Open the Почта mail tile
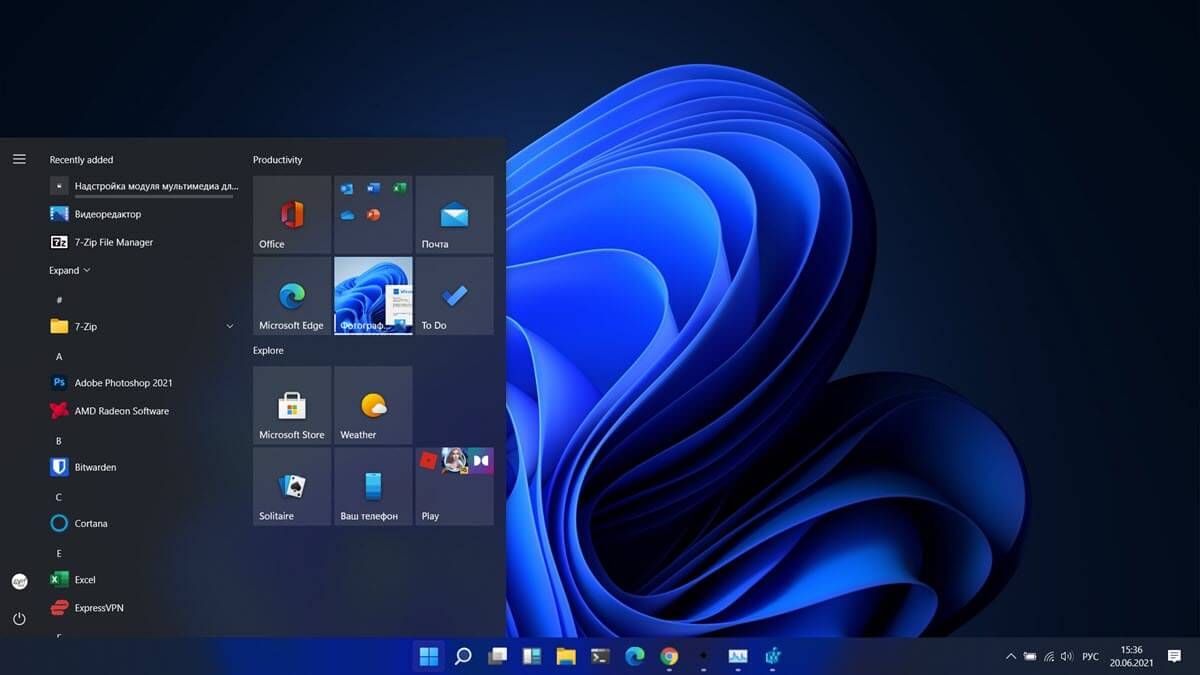 [x=454, y=215]
